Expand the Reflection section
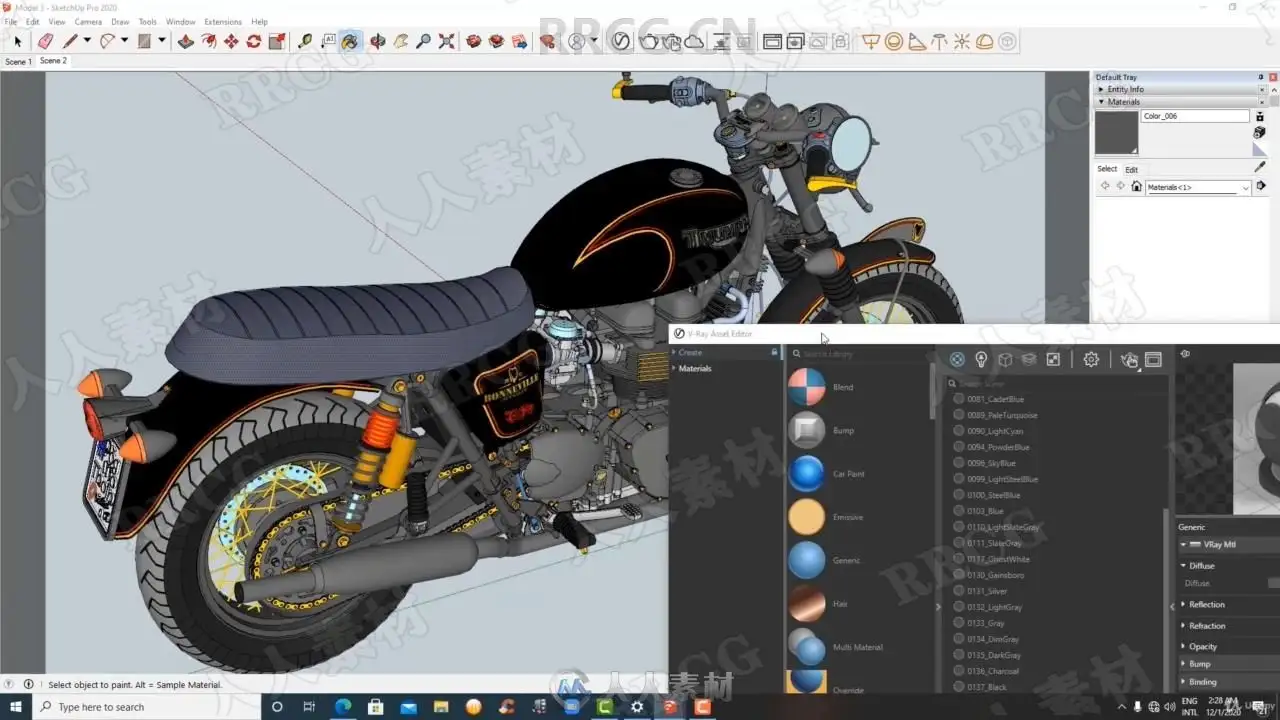 [x=1205, y=604]
